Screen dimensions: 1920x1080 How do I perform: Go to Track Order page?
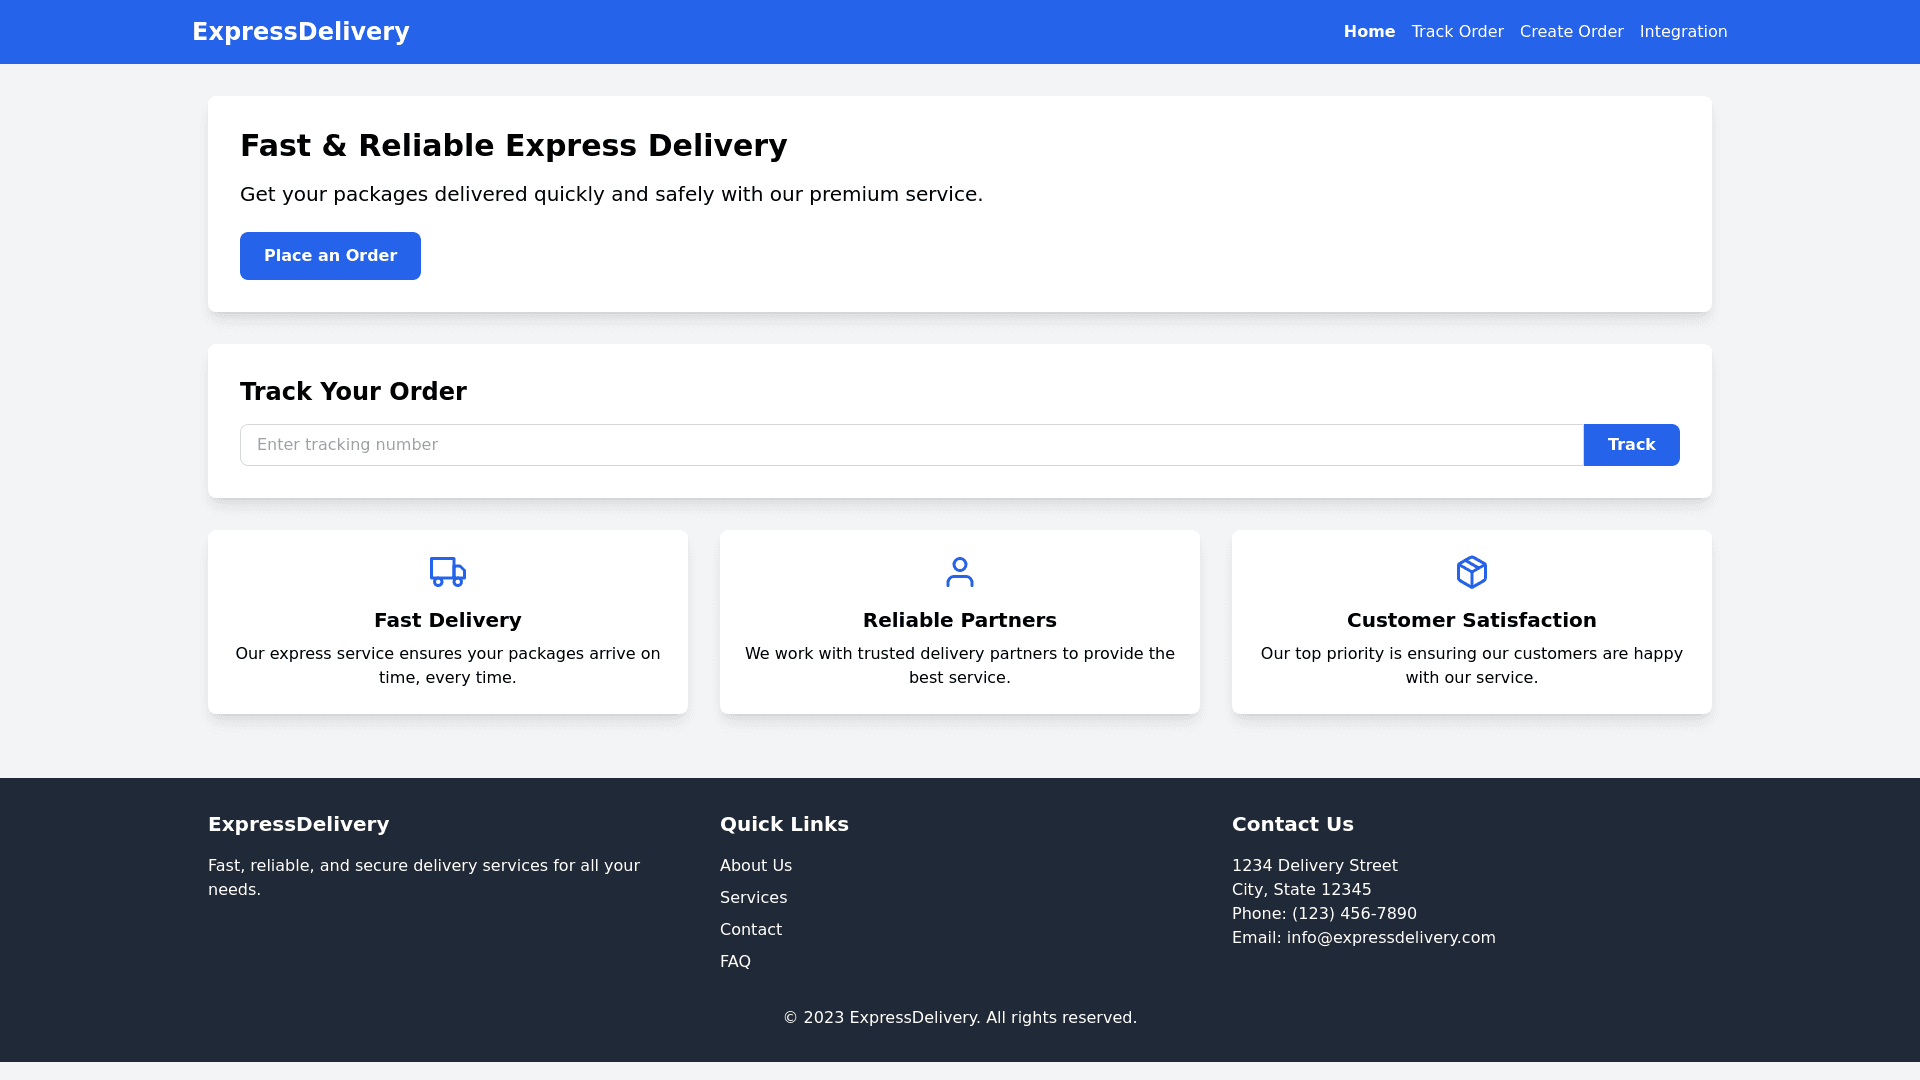click(x=1457, y=32)
